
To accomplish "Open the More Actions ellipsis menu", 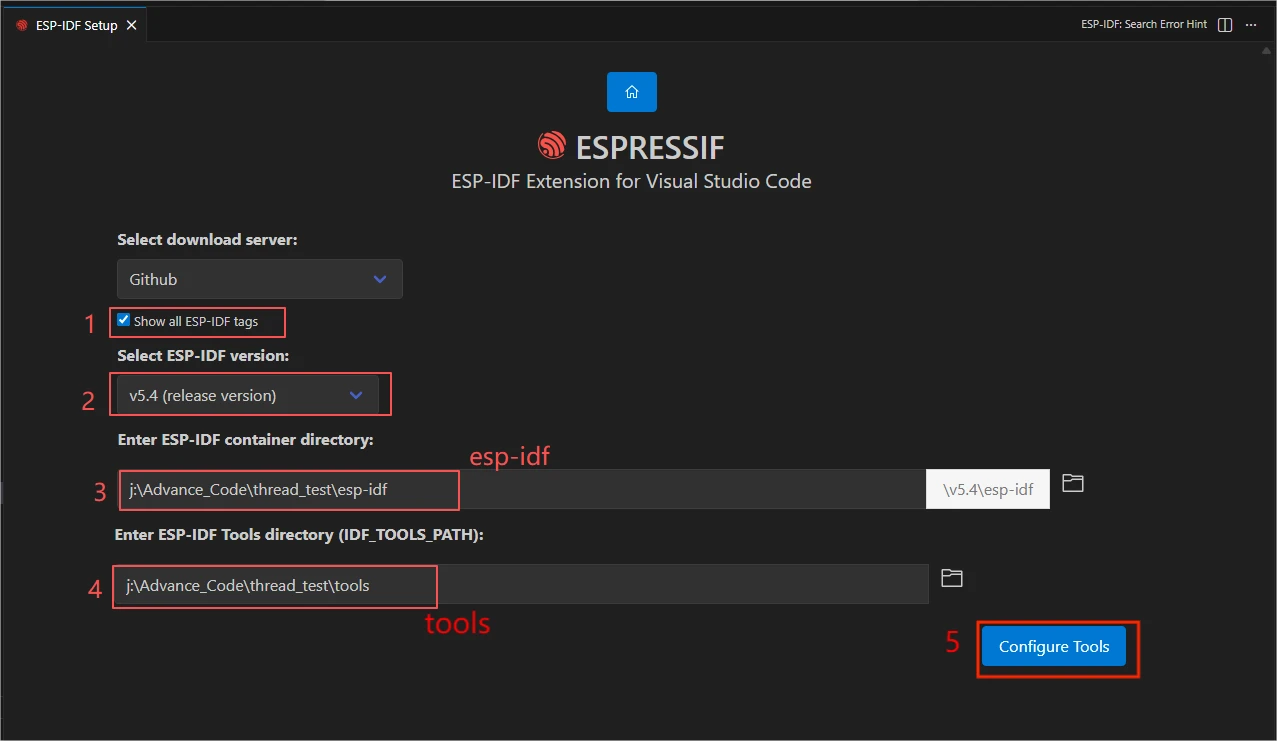I will (1251, 25).
